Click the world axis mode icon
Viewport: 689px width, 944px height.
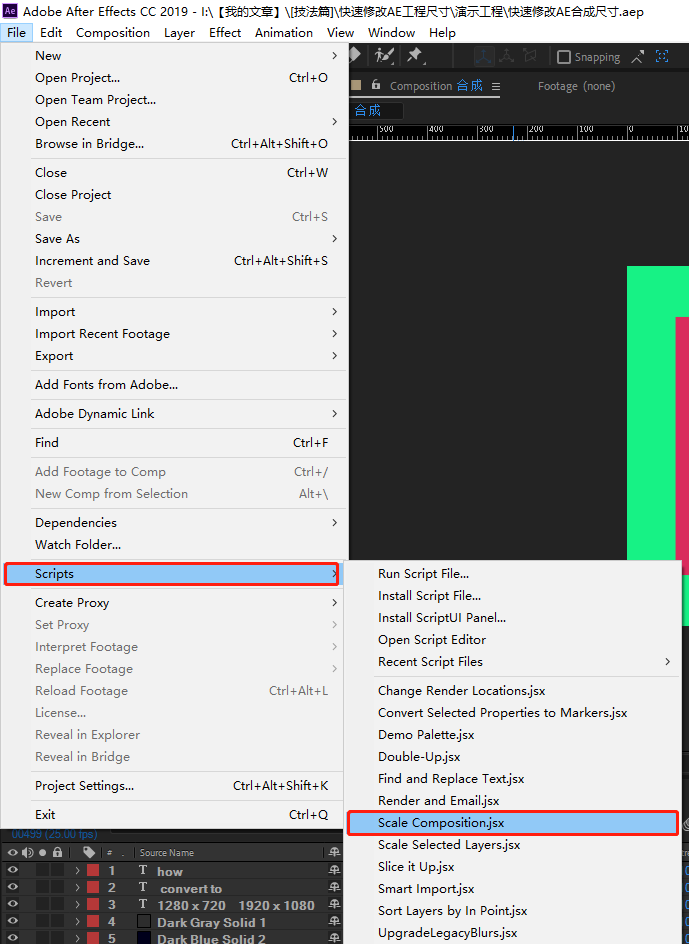[507, 57]
